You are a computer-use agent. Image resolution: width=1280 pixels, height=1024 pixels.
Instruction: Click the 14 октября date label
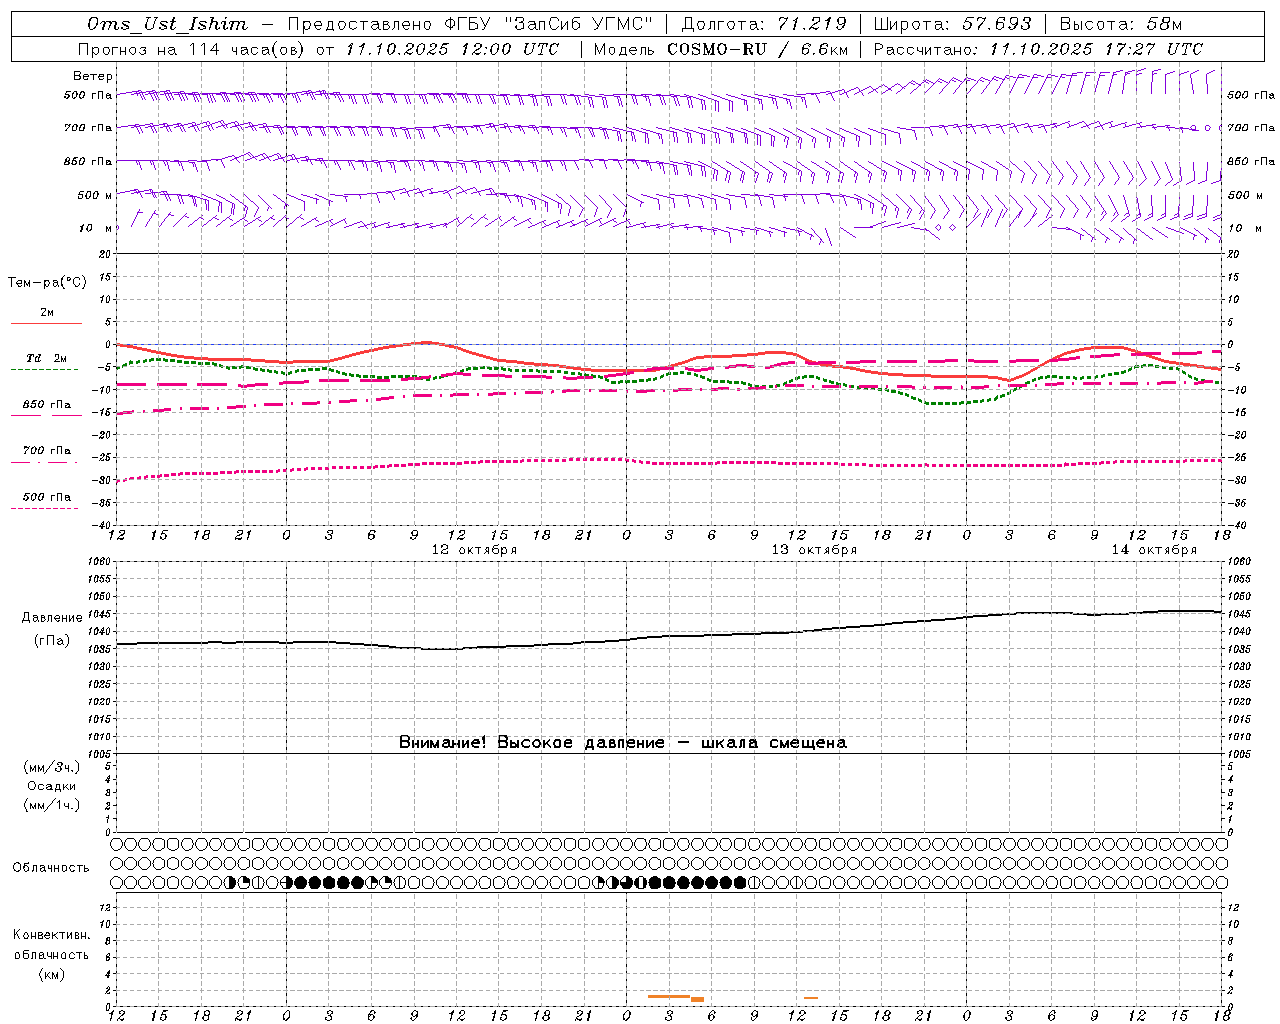coord(1154,550)
